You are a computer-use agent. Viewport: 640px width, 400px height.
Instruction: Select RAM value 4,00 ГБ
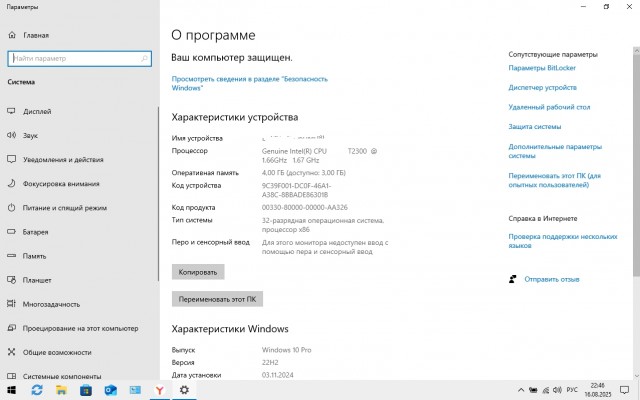304,173
